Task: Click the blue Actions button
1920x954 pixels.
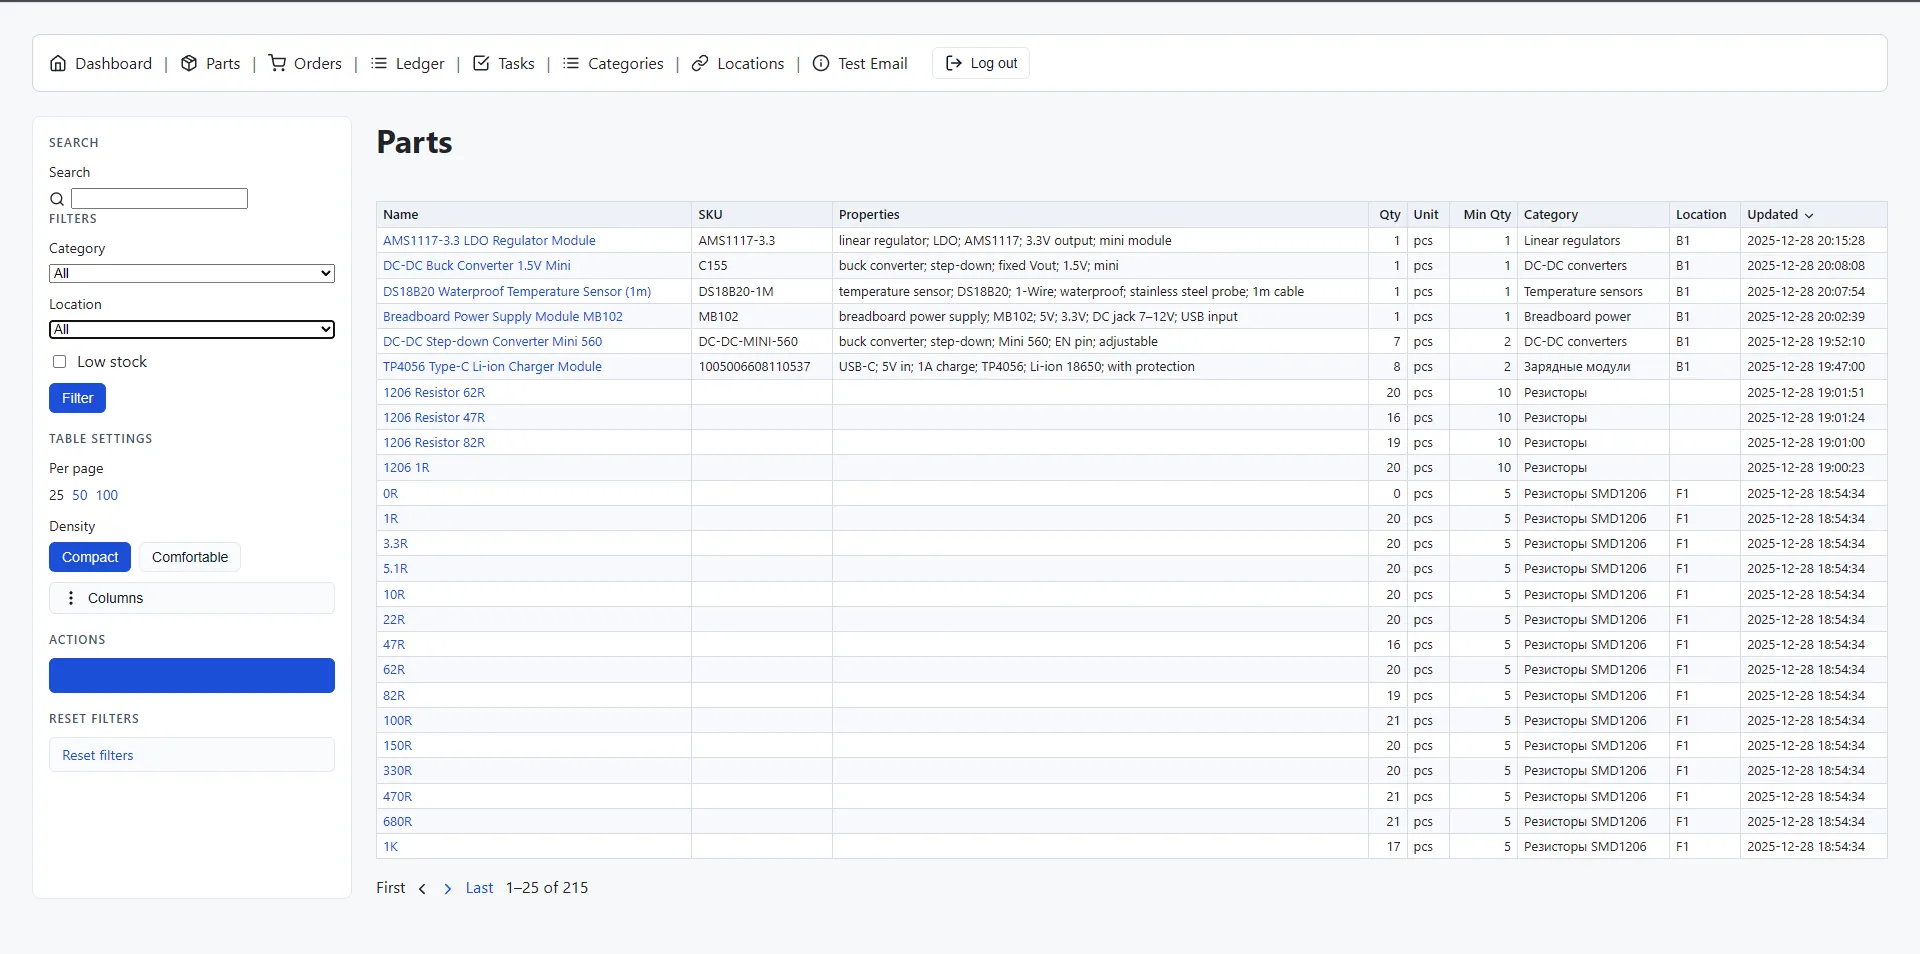Action: [192, 675]
